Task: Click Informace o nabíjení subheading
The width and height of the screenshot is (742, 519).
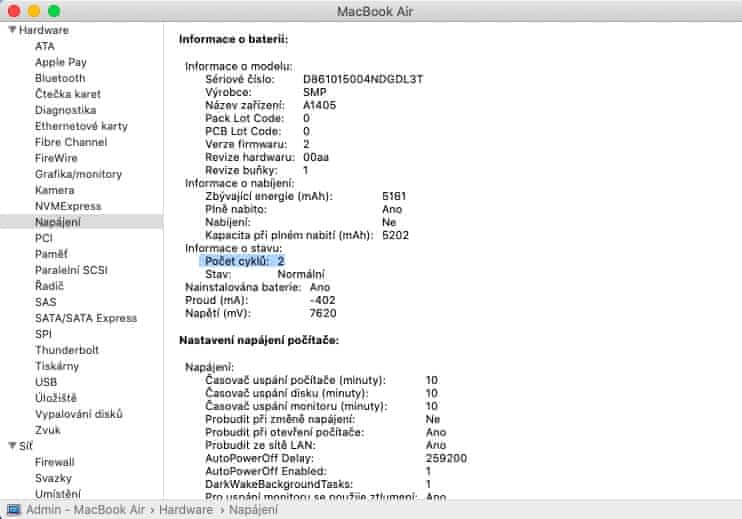Action: tap(239, 183)
